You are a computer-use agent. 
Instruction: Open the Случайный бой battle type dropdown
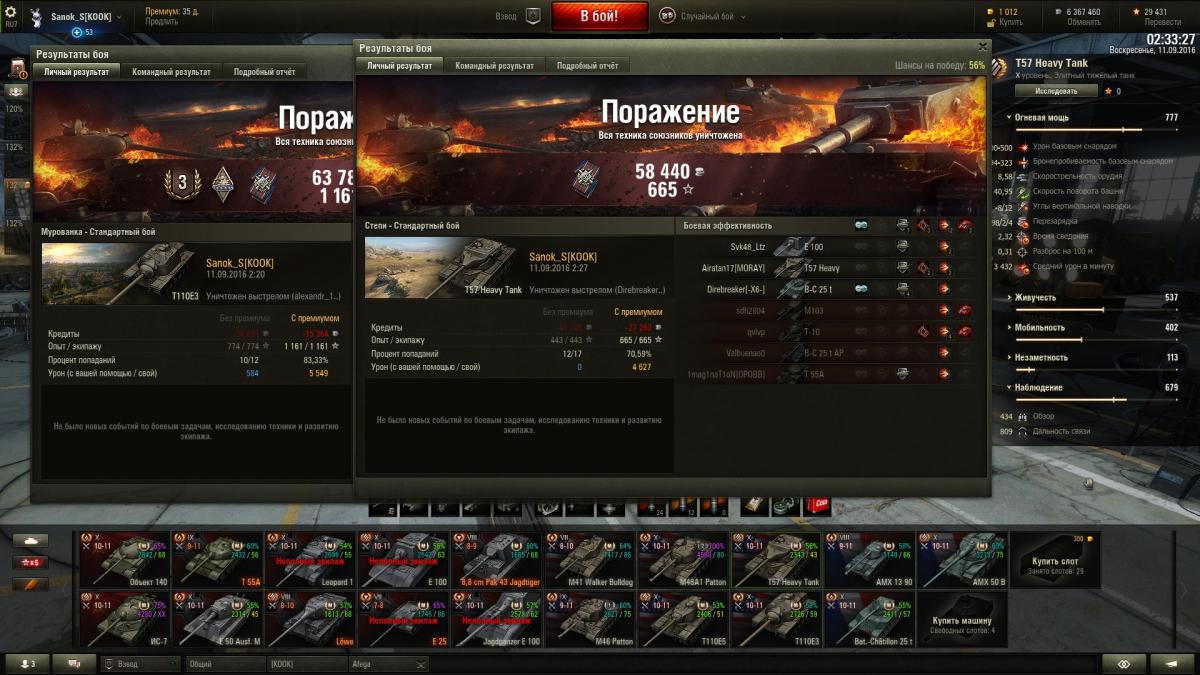[704, 16]
